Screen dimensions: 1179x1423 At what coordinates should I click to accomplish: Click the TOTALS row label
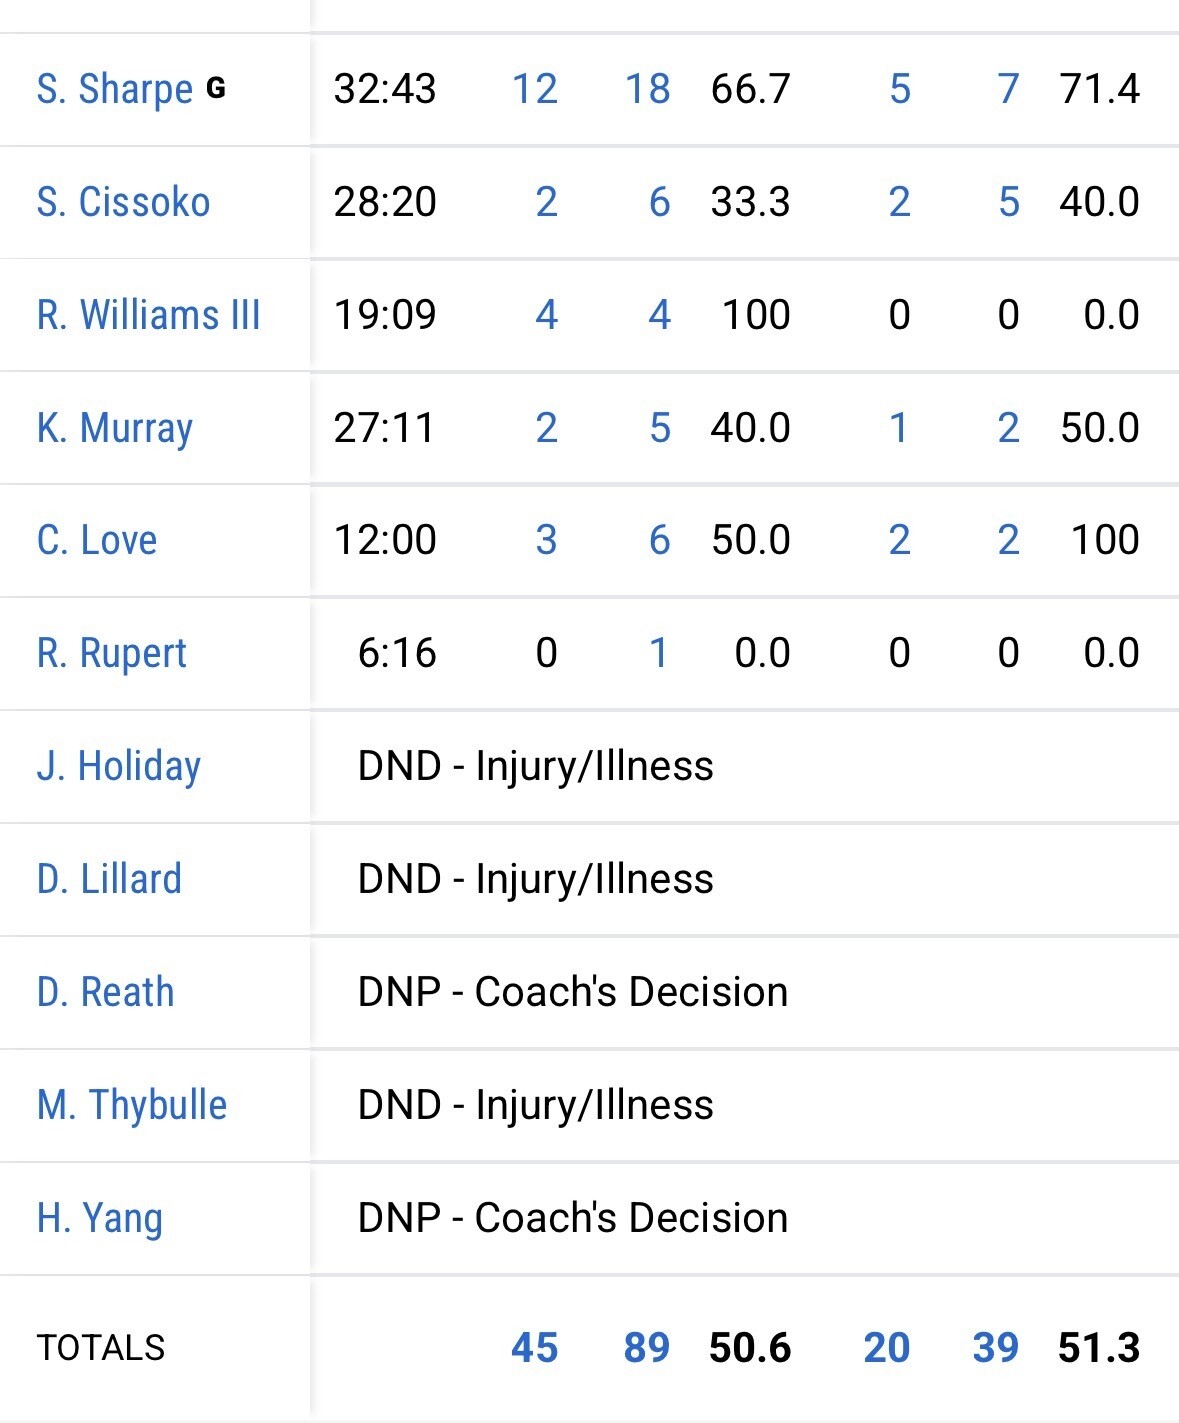pos(101,1348)
